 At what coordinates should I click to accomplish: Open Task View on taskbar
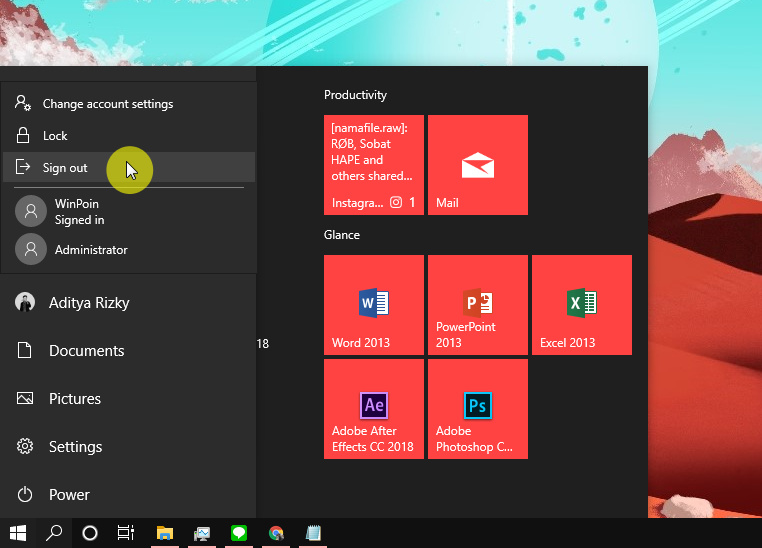(x=126, y=533)
